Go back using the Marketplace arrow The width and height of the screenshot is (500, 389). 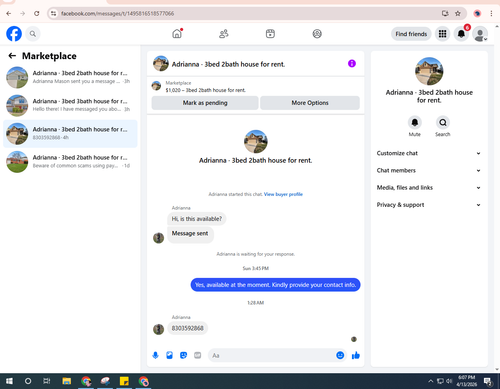tap(12, 56)
